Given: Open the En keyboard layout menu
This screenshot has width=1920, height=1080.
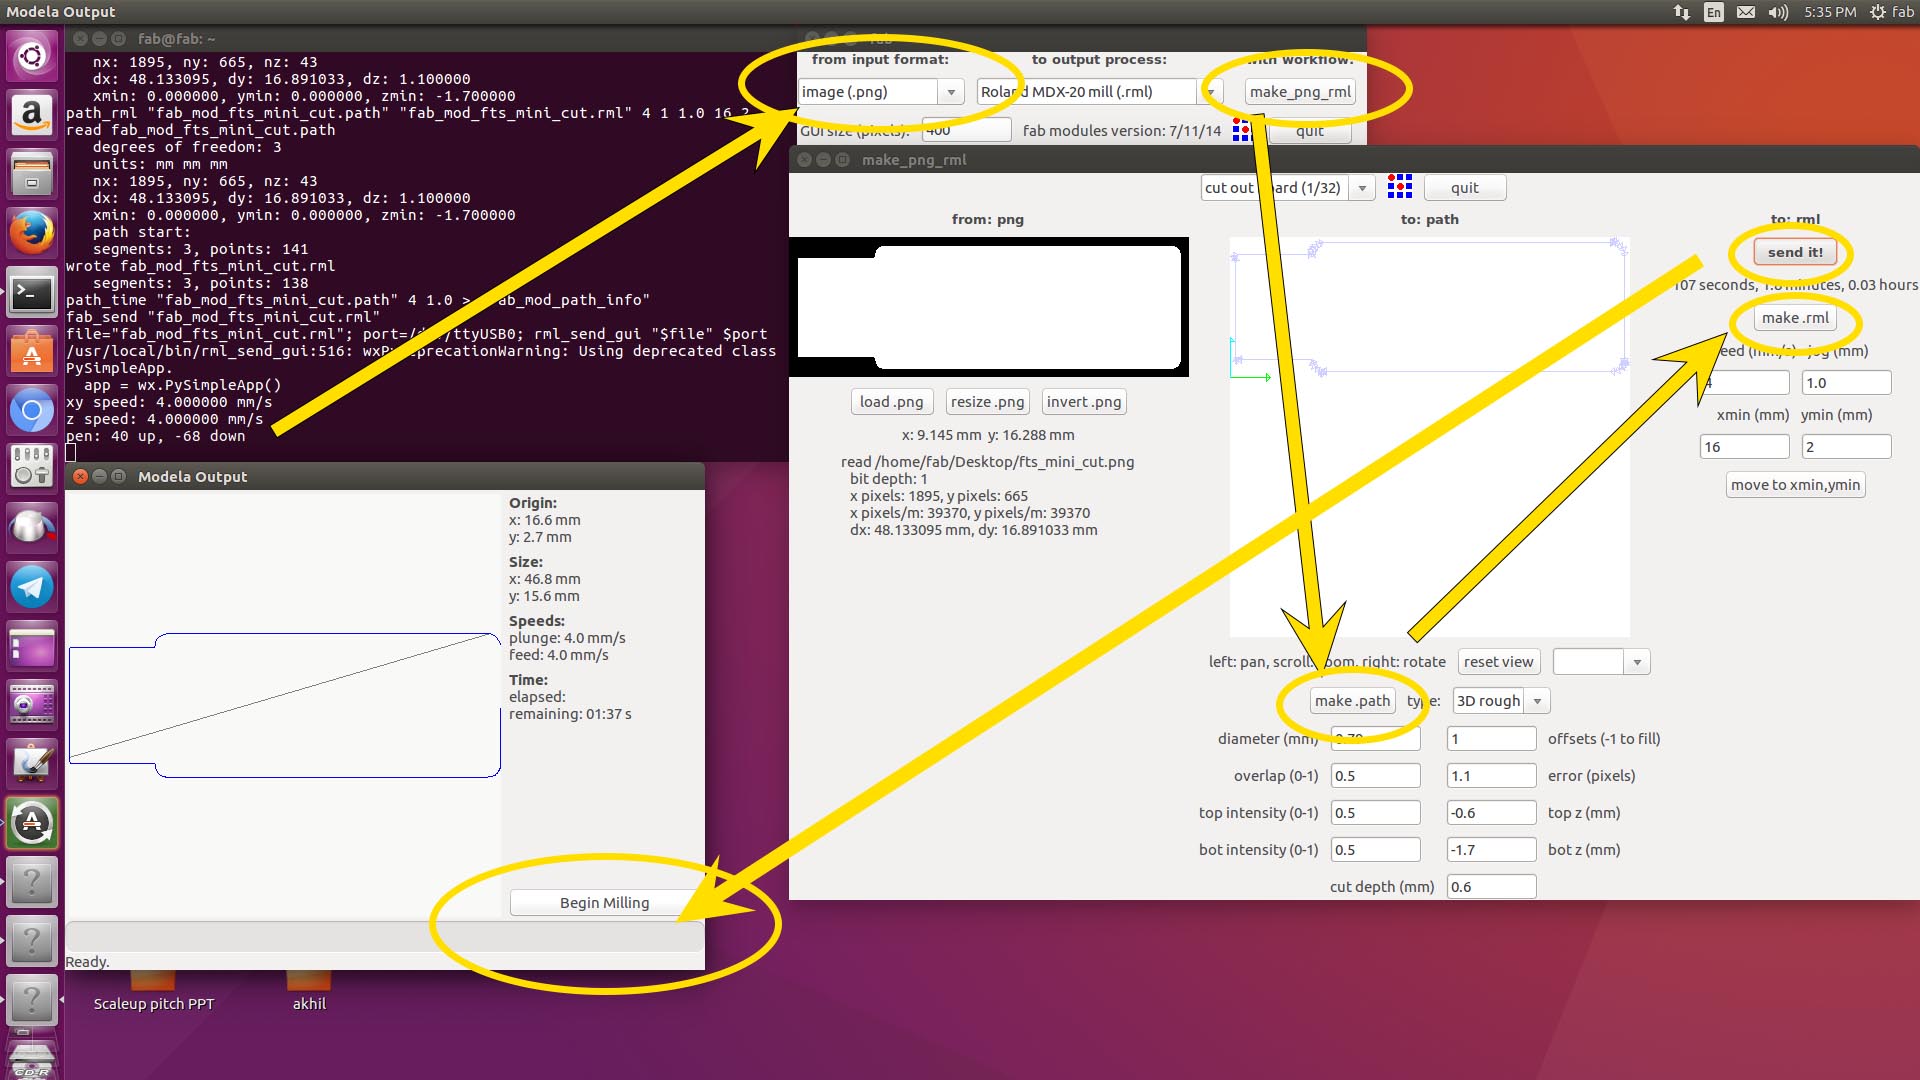Looking at the screenshot, I should 1714,12.
